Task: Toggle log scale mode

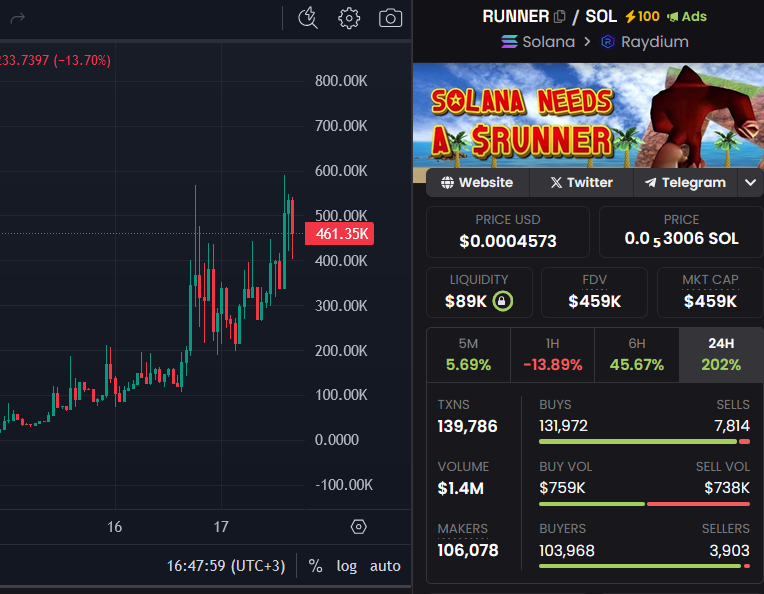Action: tap(346, 566)
